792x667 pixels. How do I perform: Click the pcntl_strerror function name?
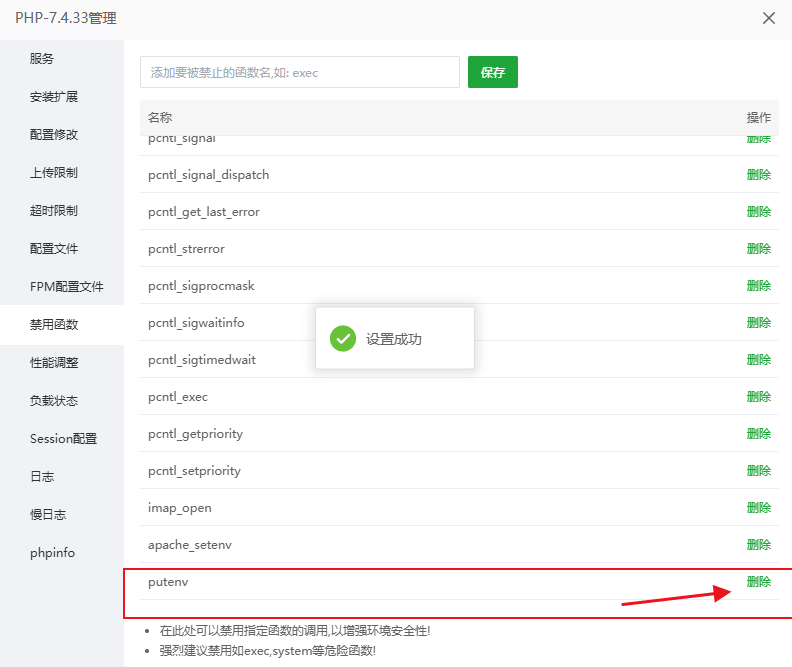(x=186, y=249)
